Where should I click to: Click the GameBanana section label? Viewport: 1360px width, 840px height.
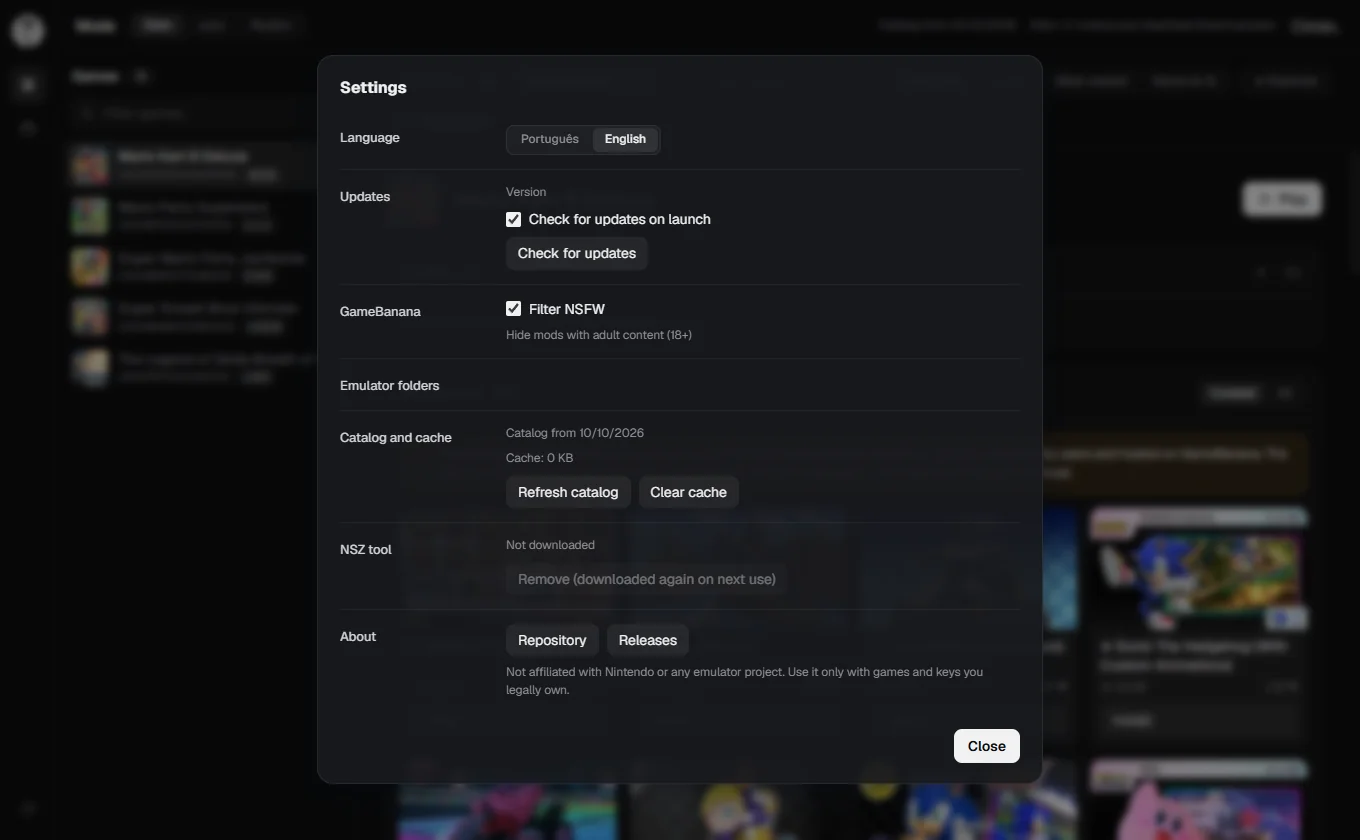pos(380,311)
